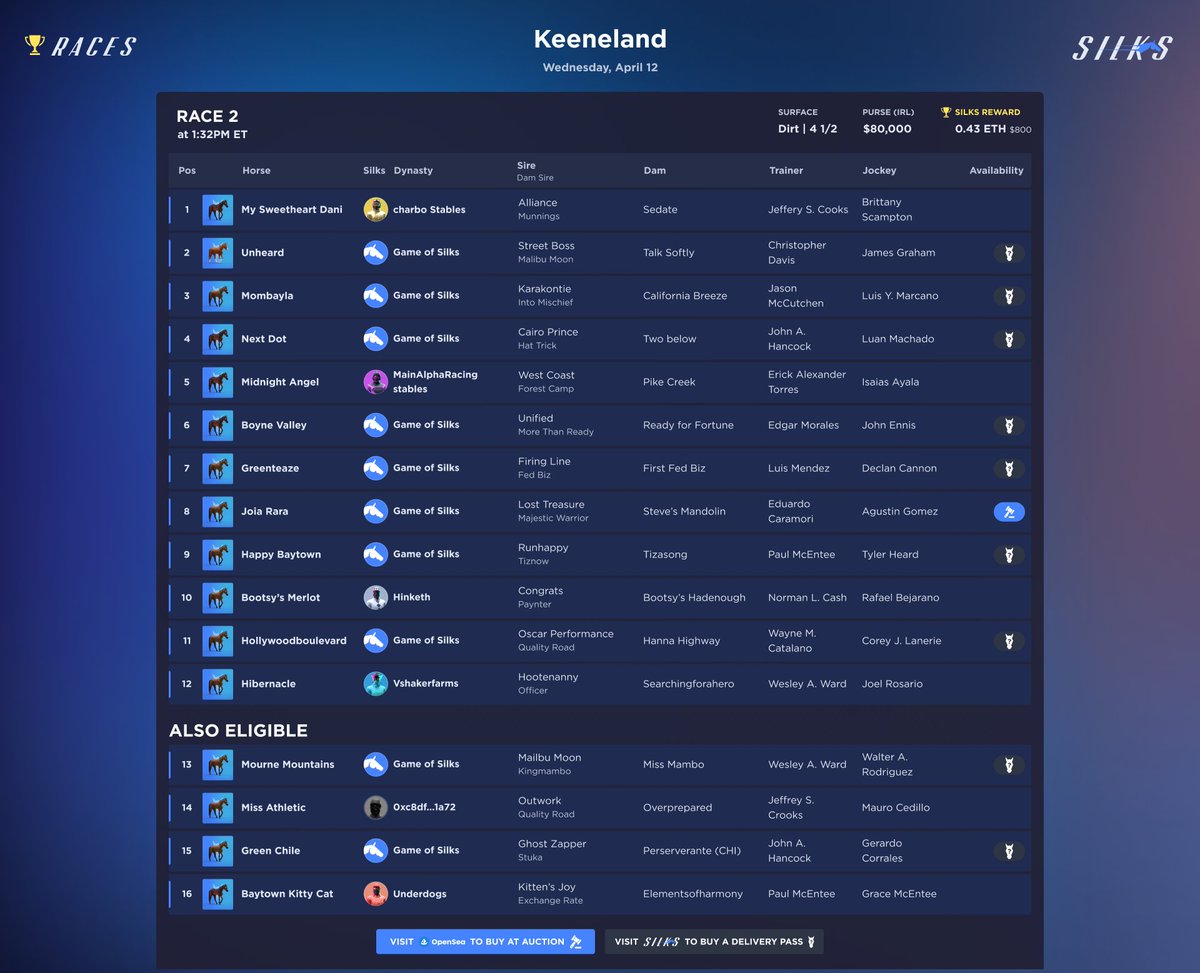Click the blue auction icon for Joia Rara
Screen dimensions: 1200x973
pos(1009,511)
